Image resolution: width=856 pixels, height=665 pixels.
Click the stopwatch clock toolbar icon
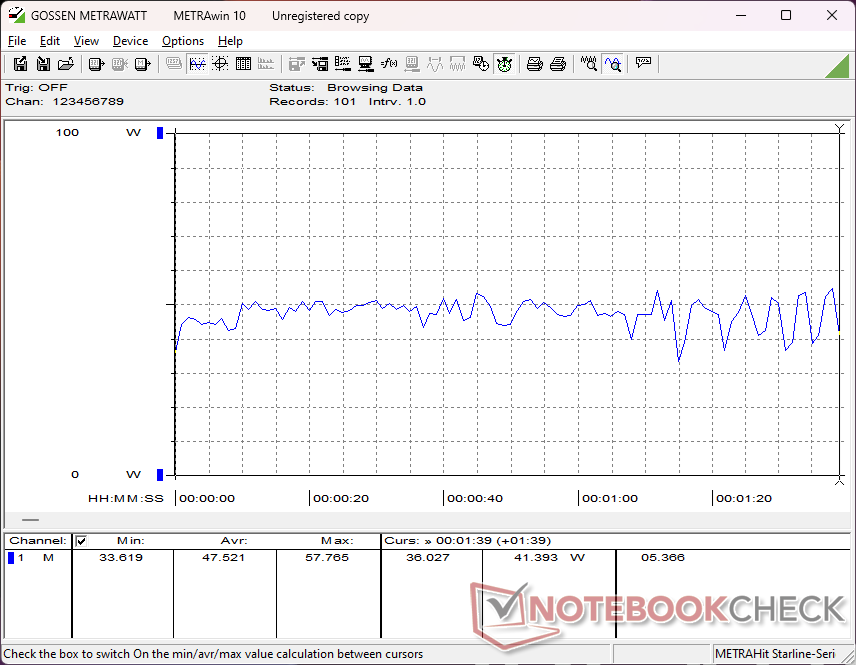click(x=504, y=64)
